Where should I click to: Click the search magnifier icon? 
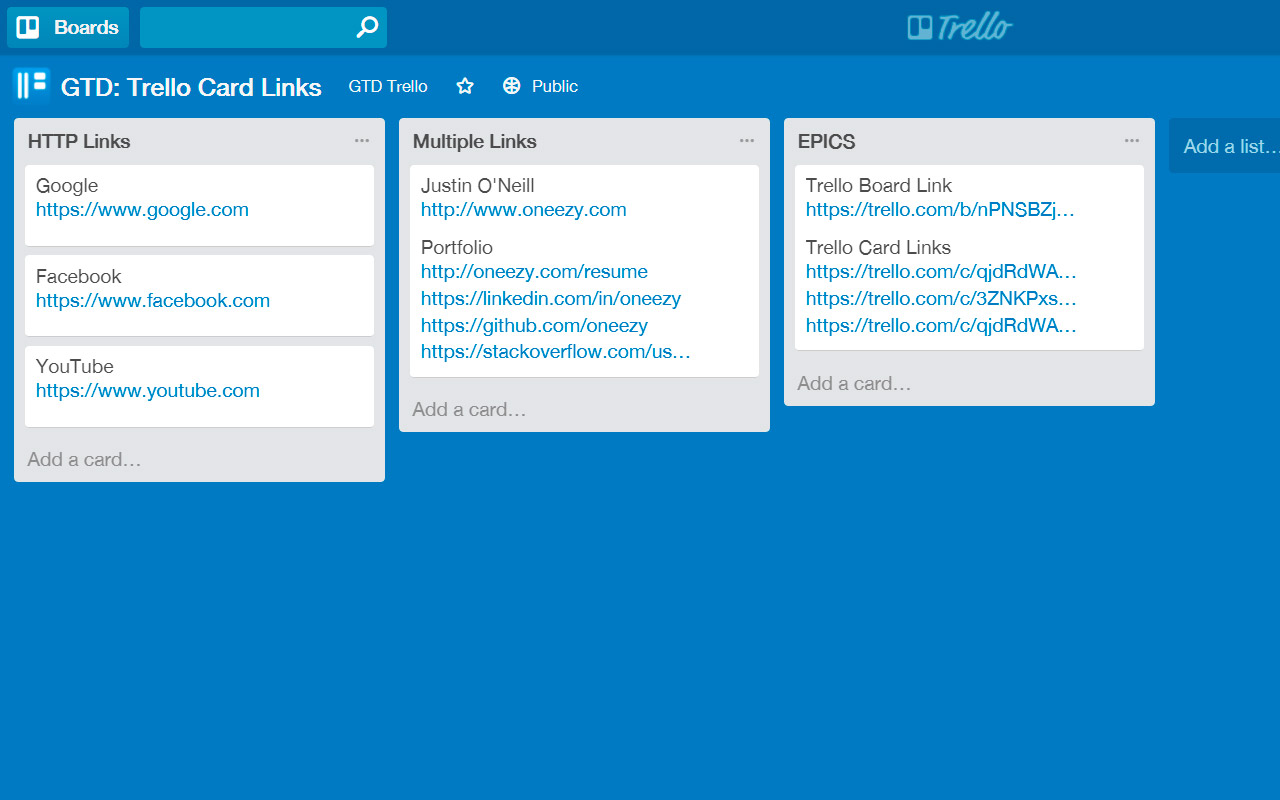367,27
